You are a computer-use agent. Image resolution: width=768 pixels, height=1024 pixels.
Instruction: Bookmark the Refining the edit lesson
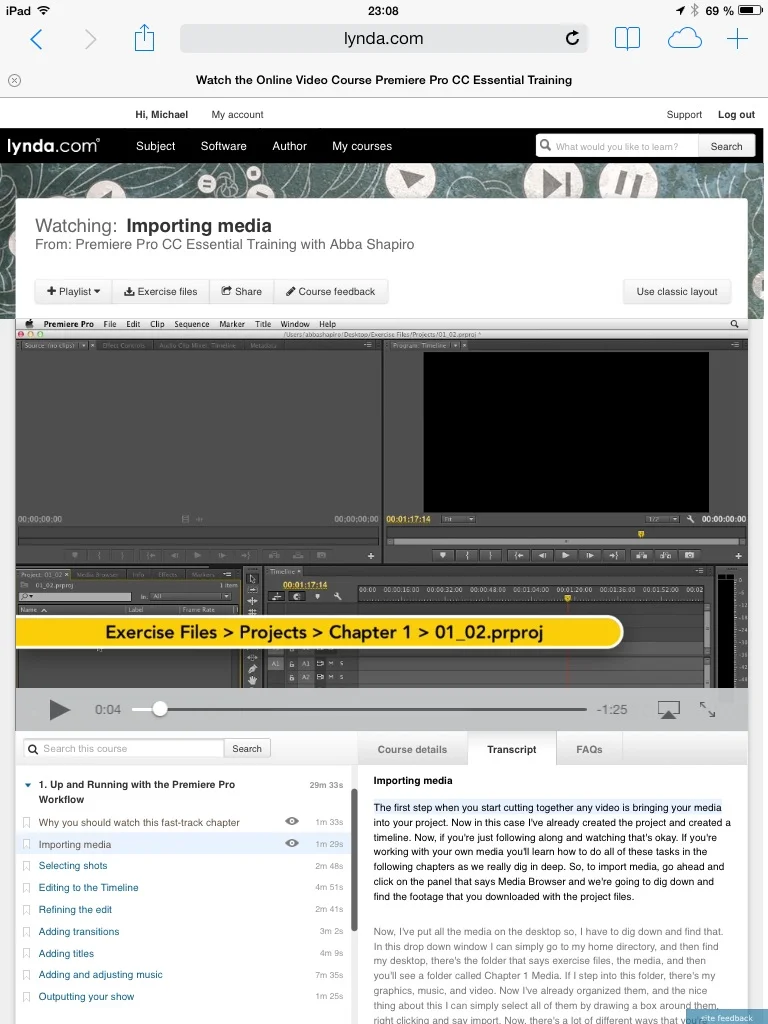26,910
